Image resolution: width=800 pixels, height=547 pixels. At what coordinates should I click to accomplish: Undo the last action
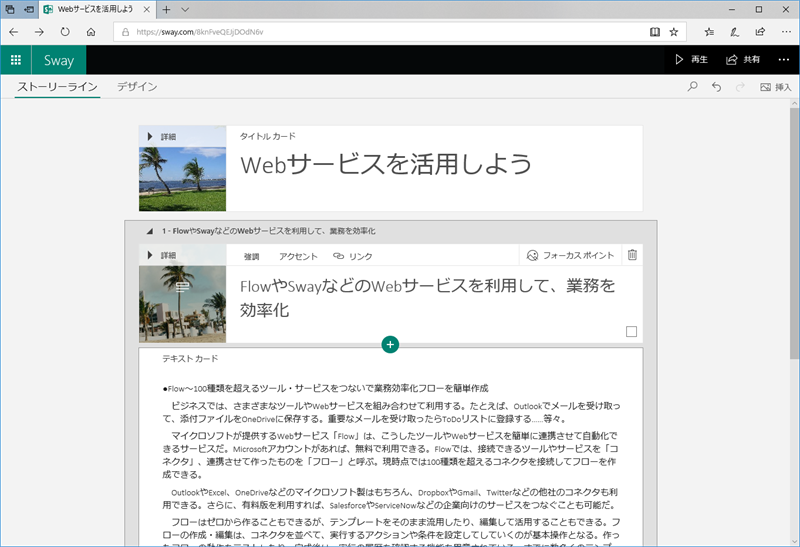716,87
